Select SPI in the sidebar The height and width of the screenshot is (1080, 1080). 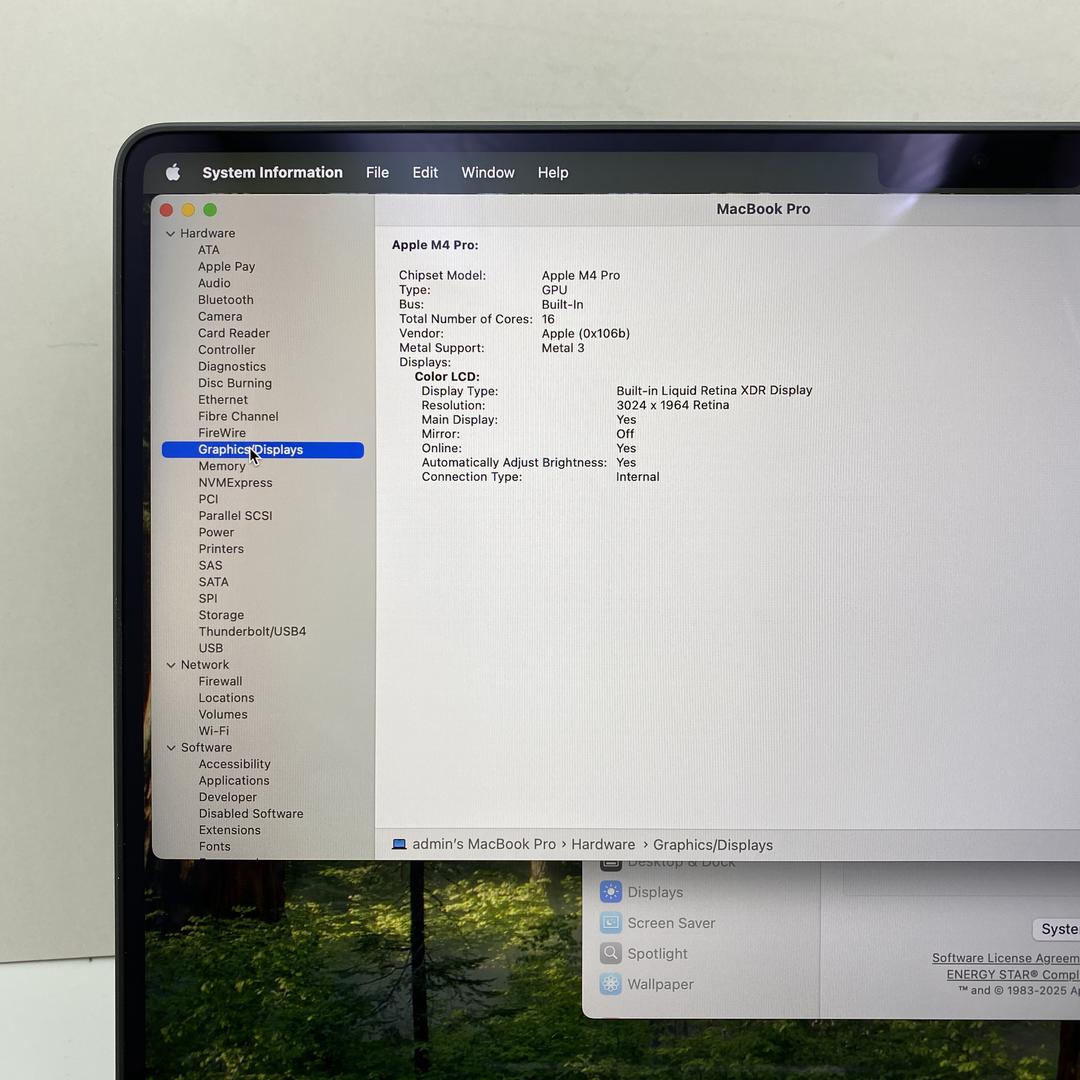(208, 599)
